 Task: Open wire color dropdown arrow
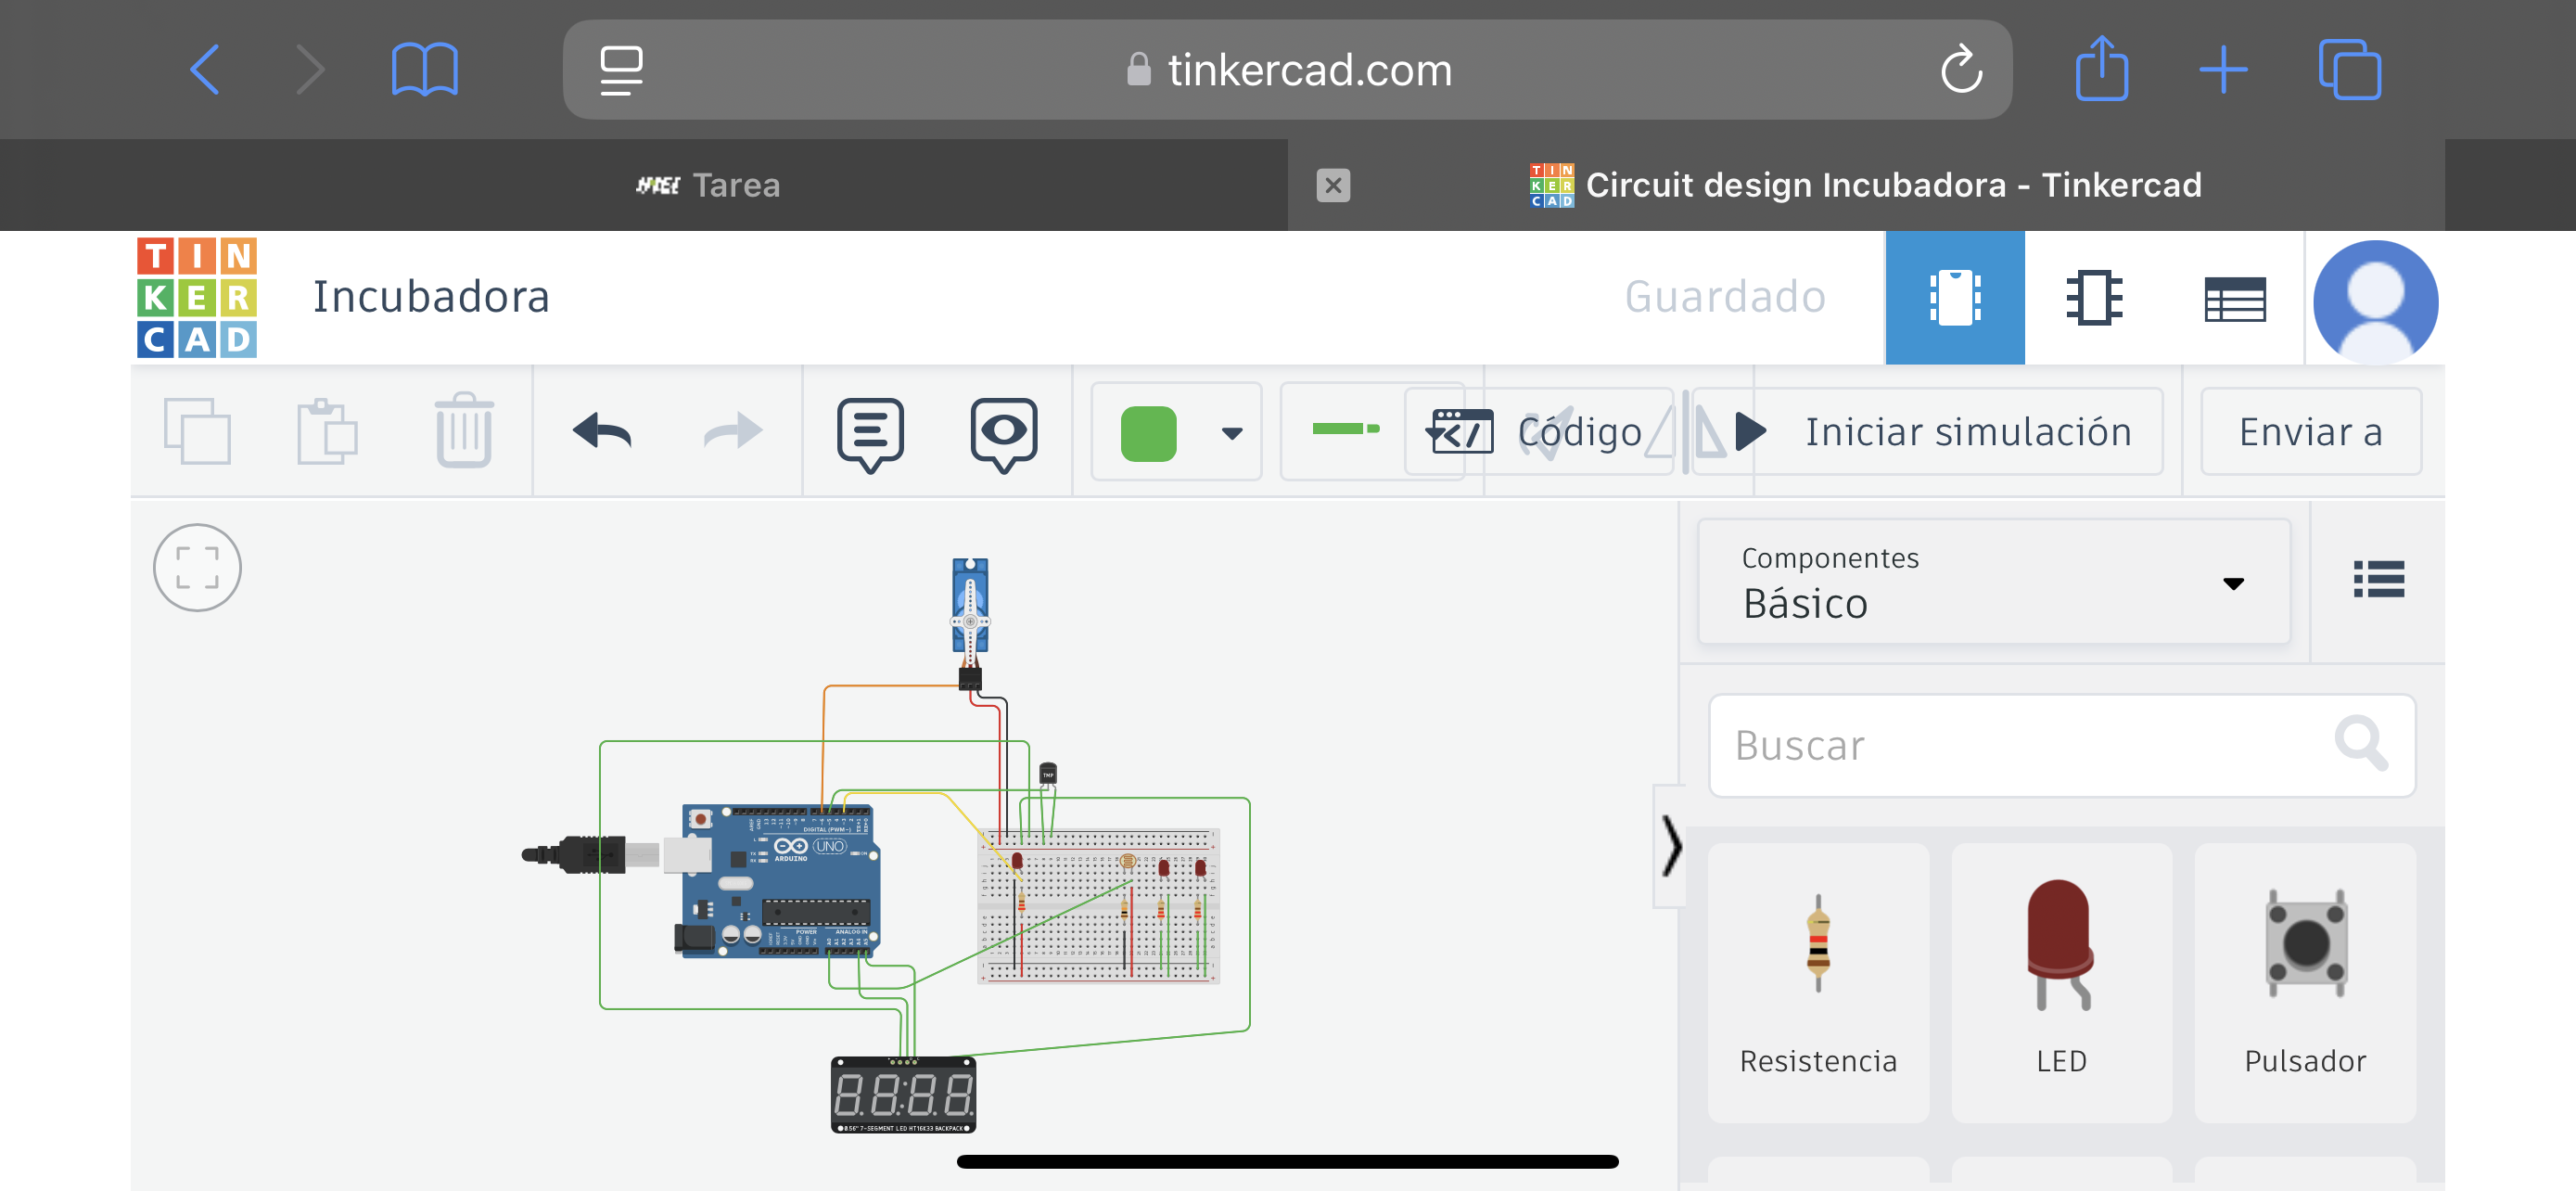coord(1231,432)
